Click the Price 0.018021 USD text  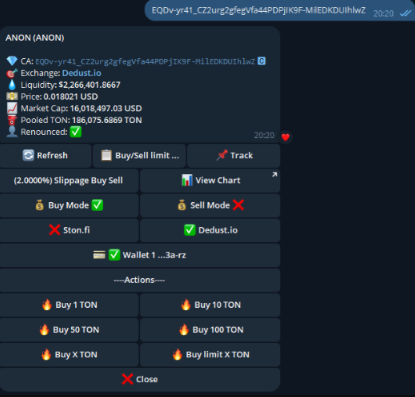(x=59, y=97)
